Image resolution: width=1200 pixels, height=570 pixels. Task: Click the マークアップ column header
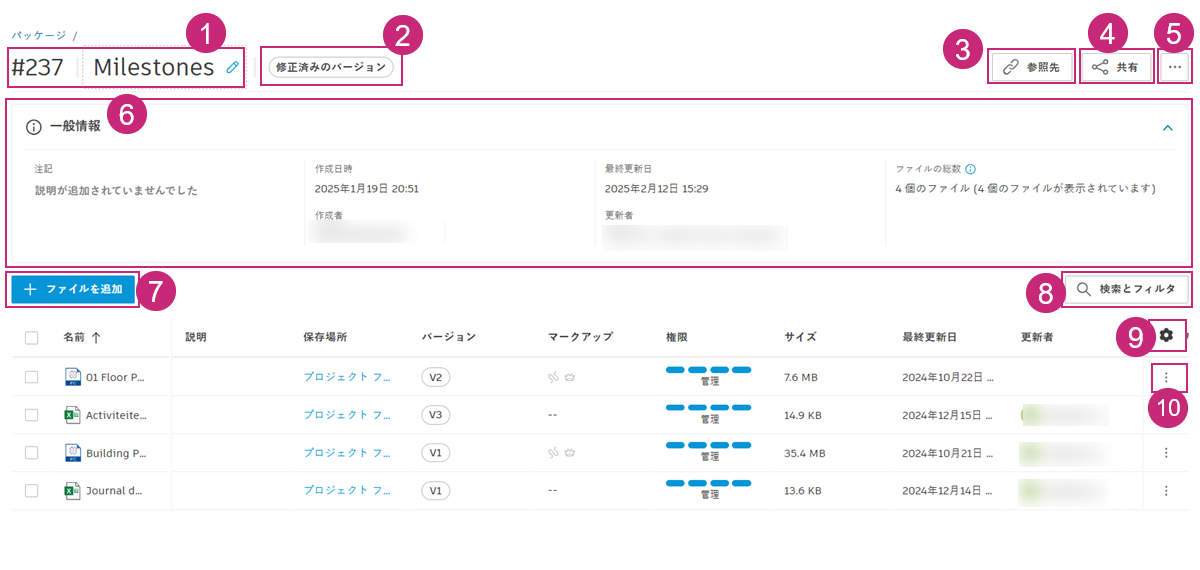pyautogui.click(x=580, y=338)
